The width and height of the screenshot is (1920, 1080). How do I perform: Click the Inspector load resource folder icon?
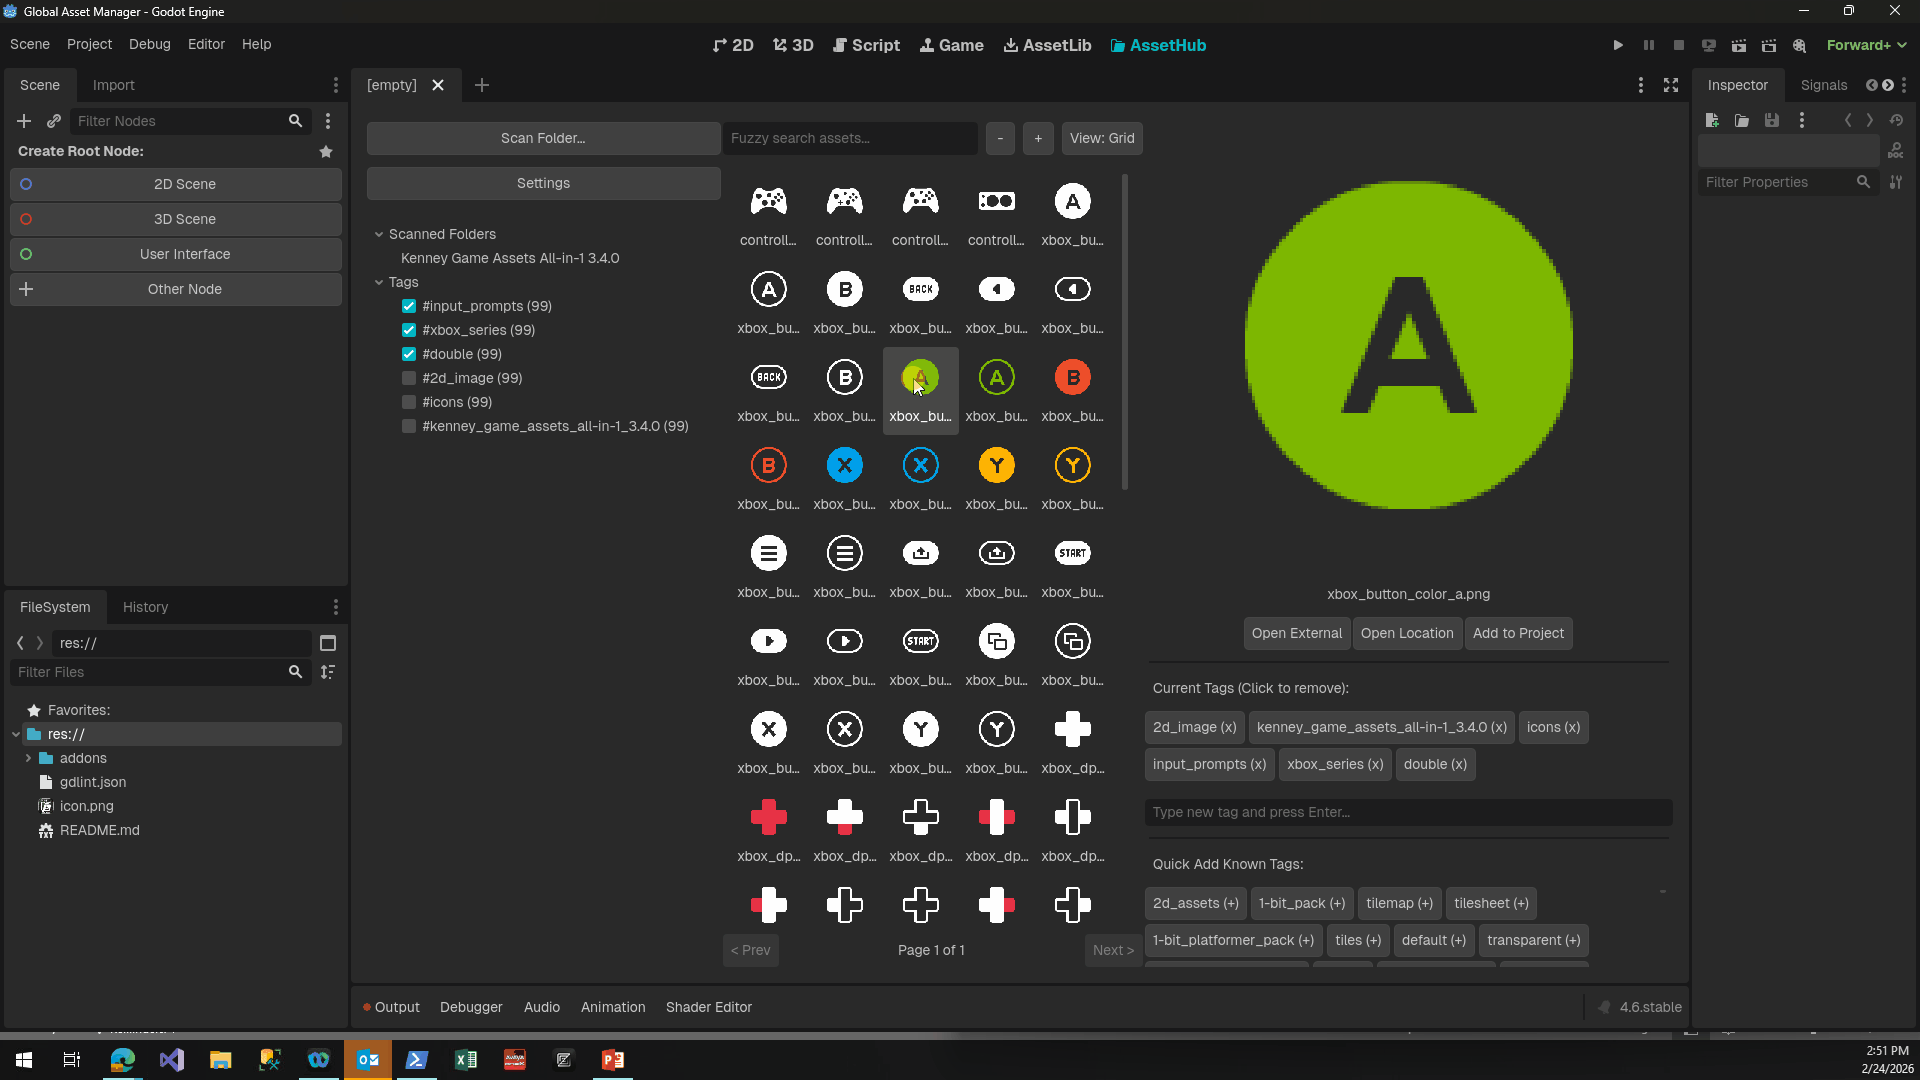pos(1742,120)
